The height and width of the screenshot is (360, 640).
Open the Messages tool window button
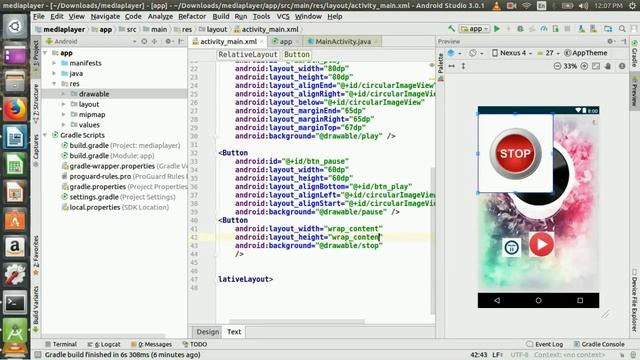coord(151,344)
